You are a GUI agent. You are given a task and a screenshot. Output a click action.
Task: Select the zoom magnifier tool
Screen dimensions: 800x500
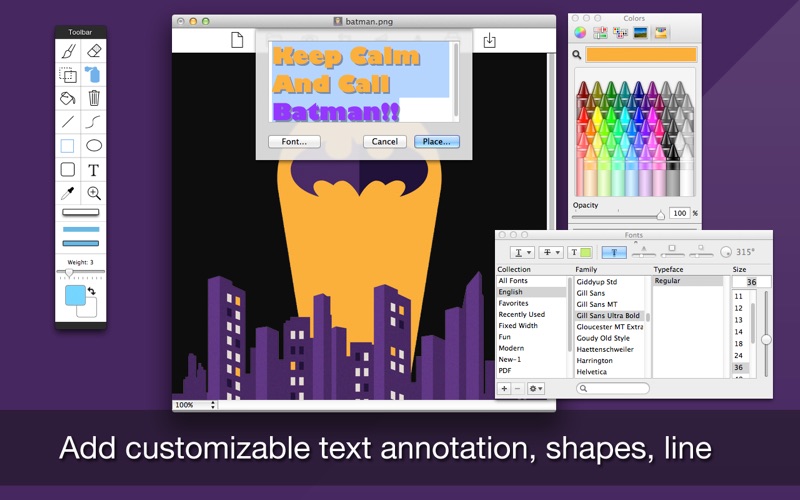click(x=94, y=193)
